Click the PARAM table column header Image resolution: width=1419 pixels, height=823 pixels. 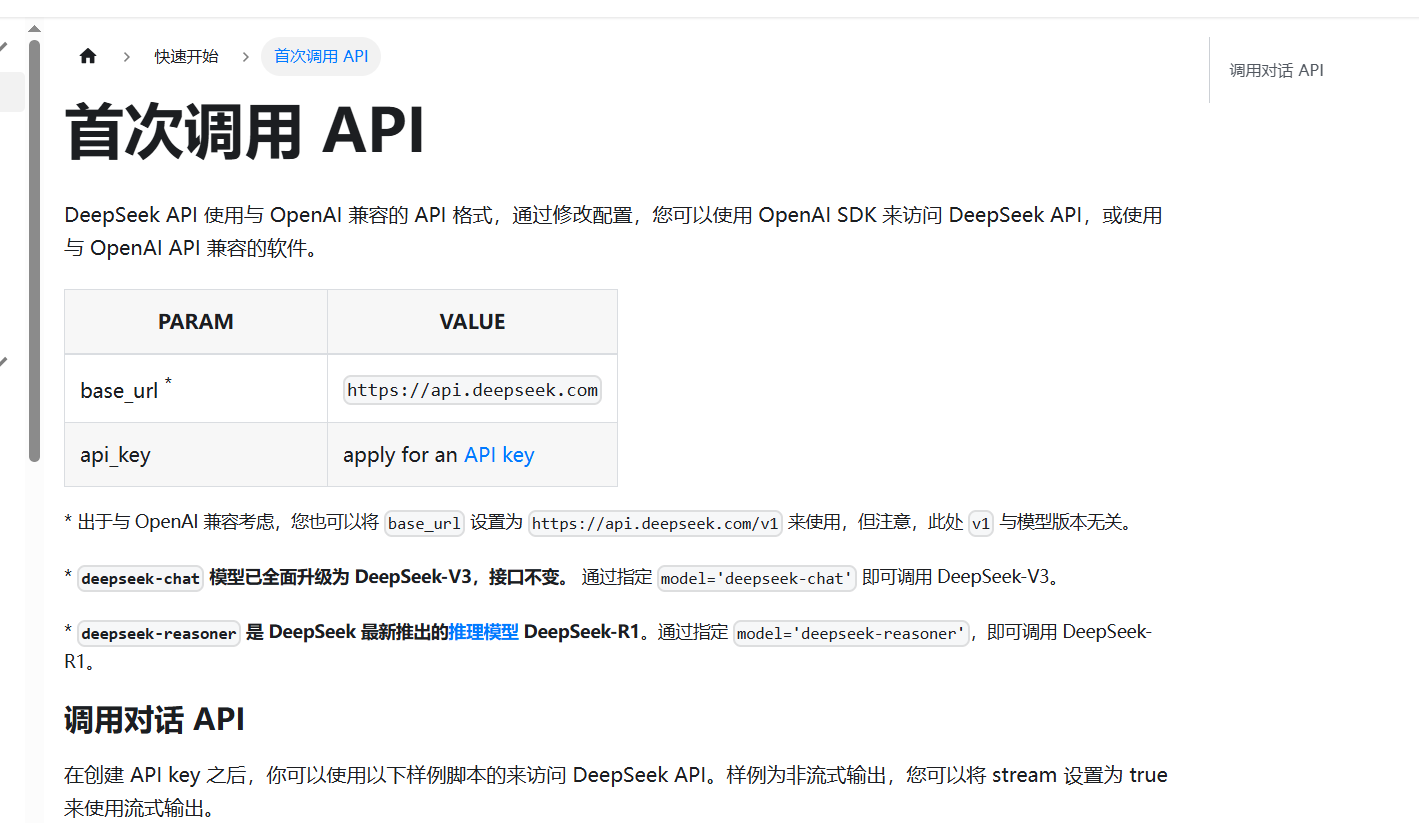[x=196, y=322]
